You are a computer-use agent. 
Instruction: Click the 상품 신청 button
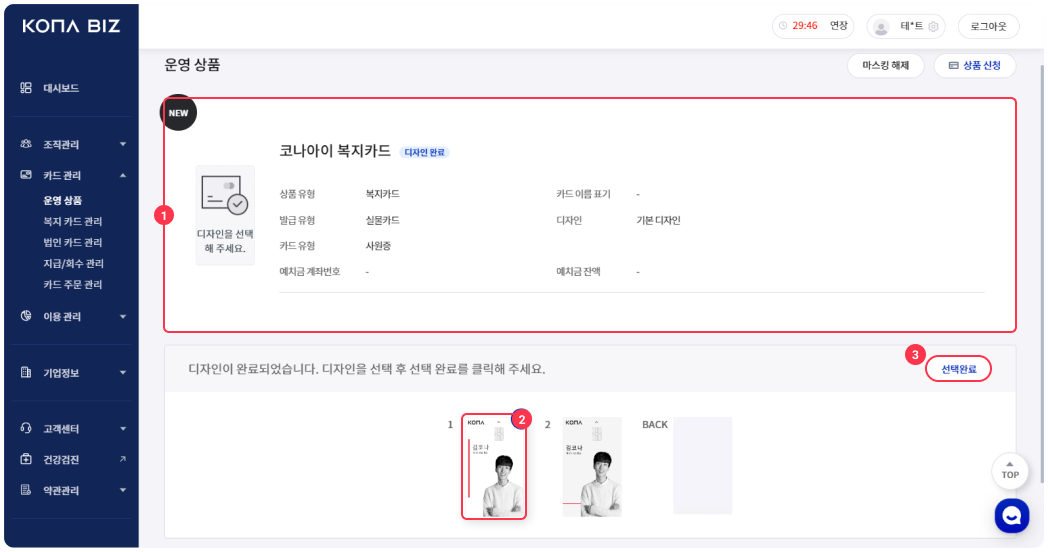click(x=974, y=65)
